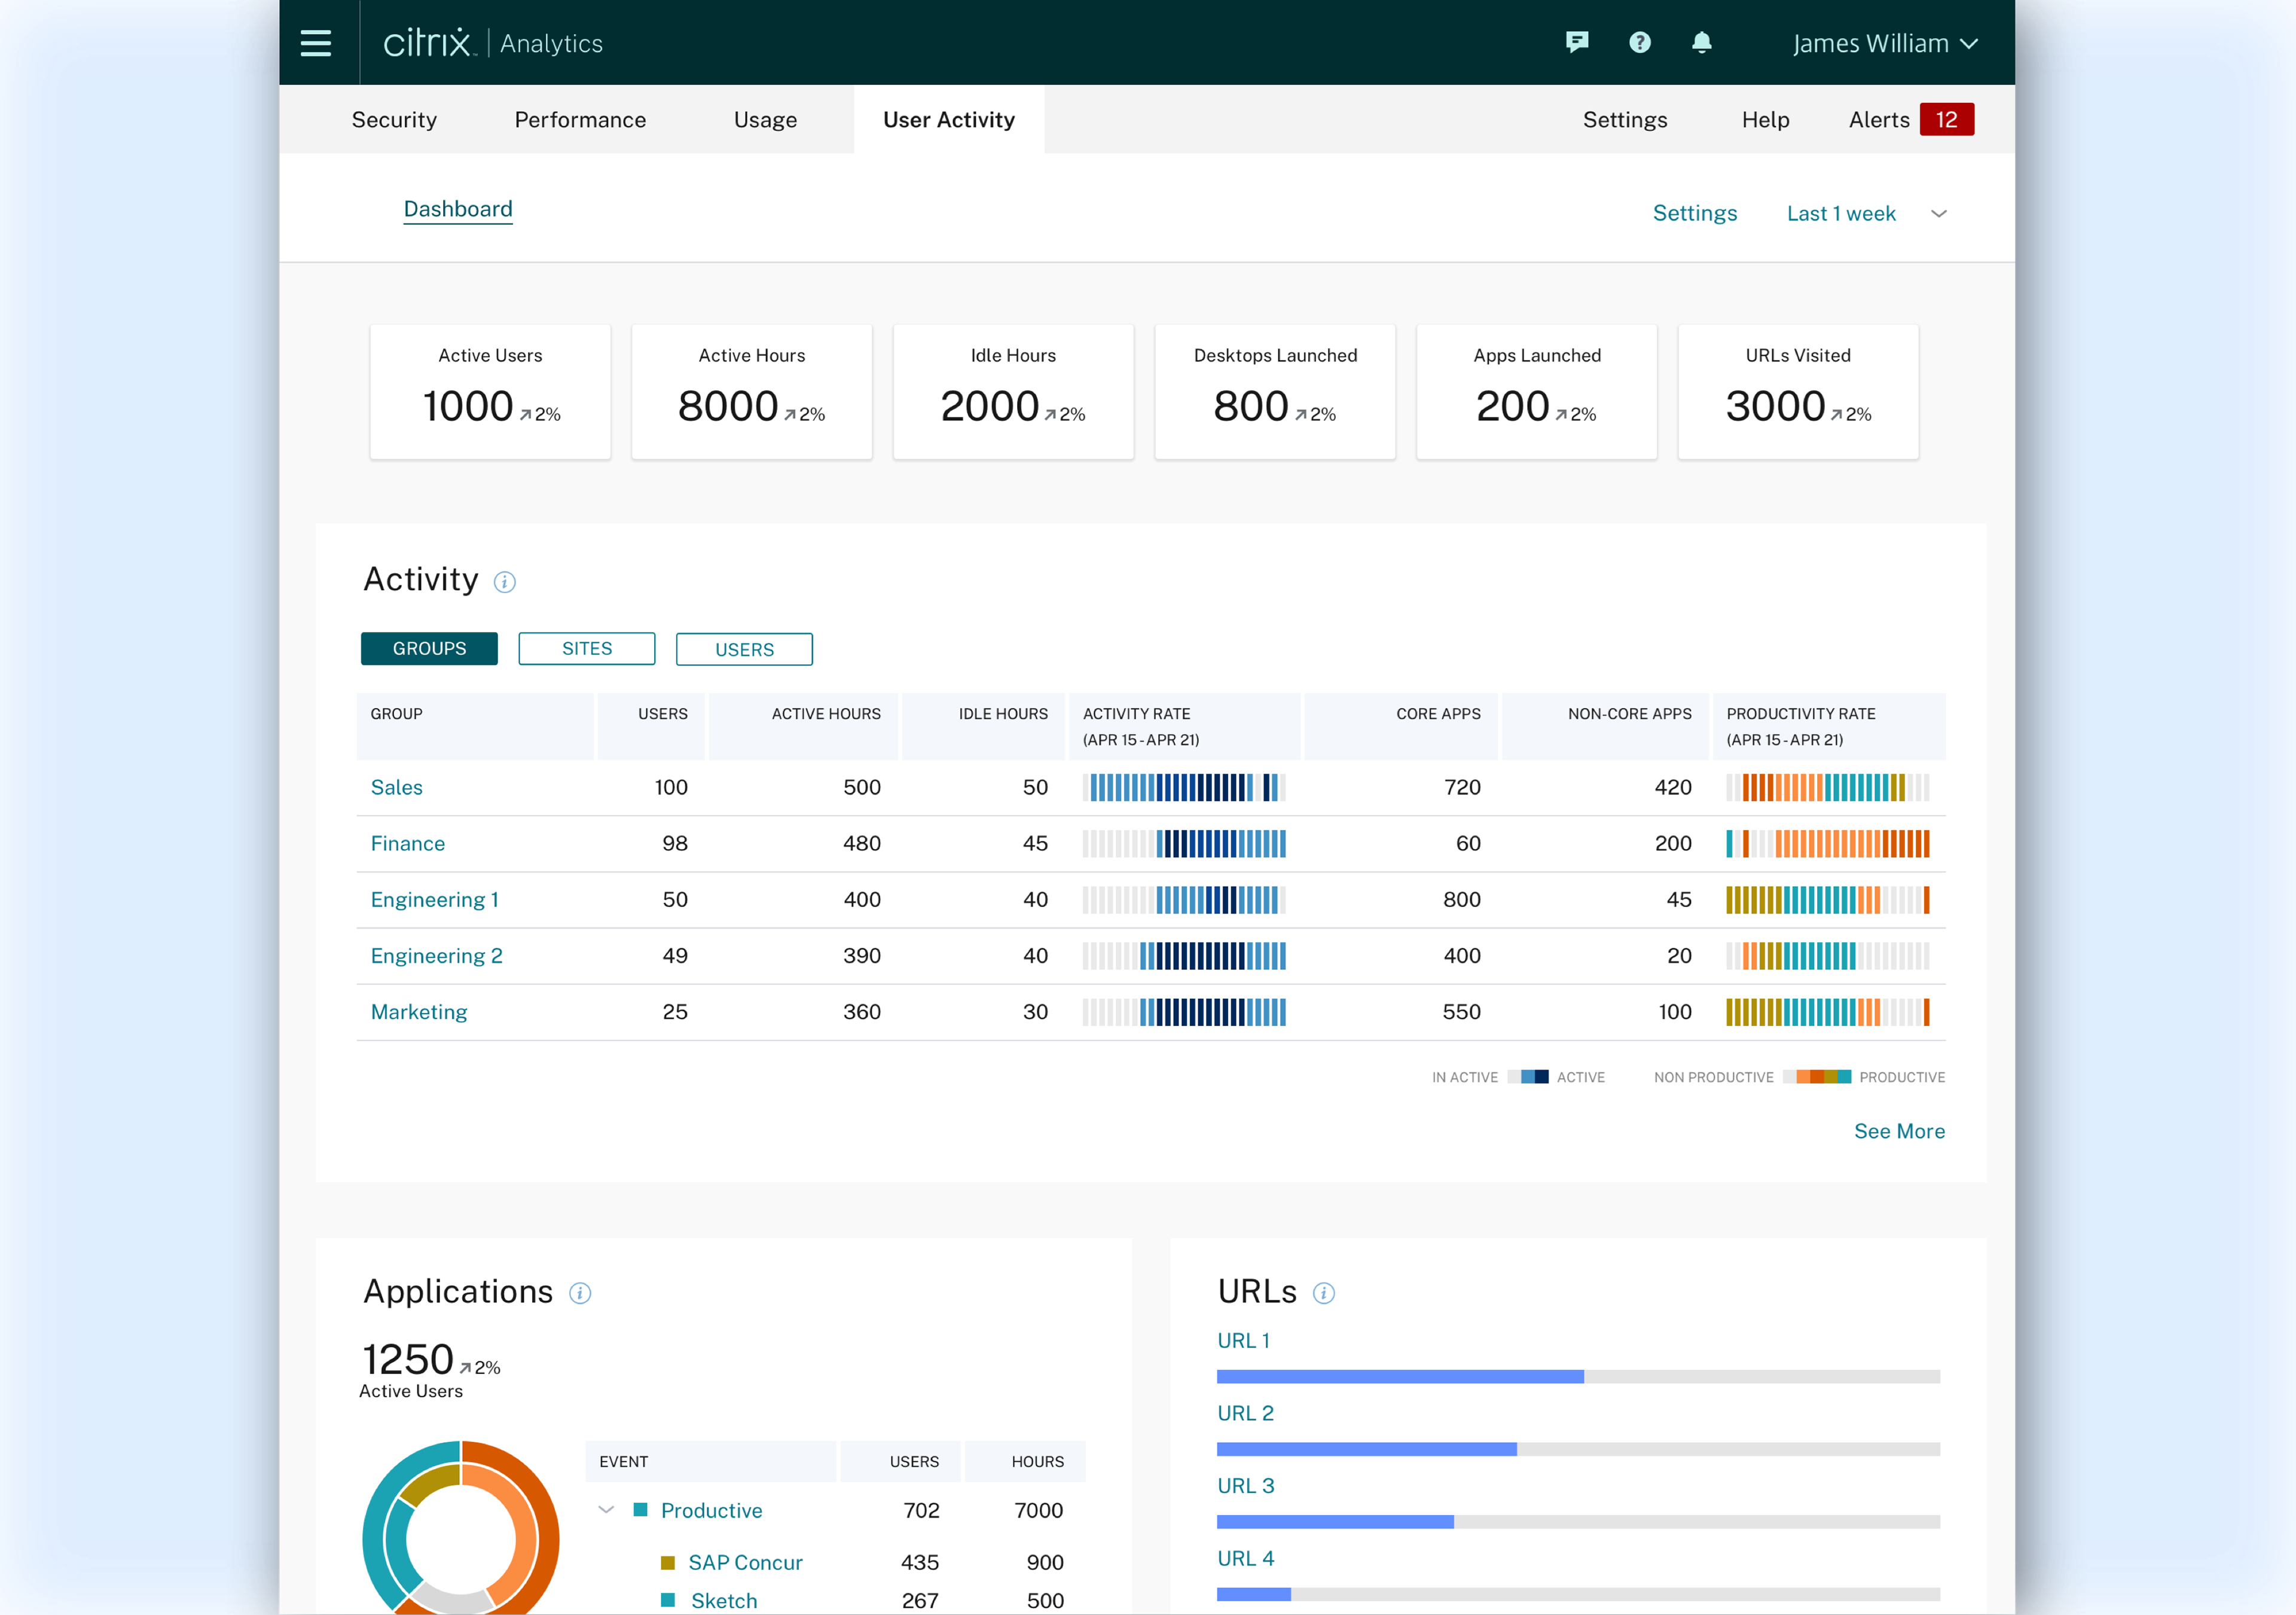Screen dimensions: 2296x1615
Task: Switch activity view to SITES
Action: tap(587, 648)
